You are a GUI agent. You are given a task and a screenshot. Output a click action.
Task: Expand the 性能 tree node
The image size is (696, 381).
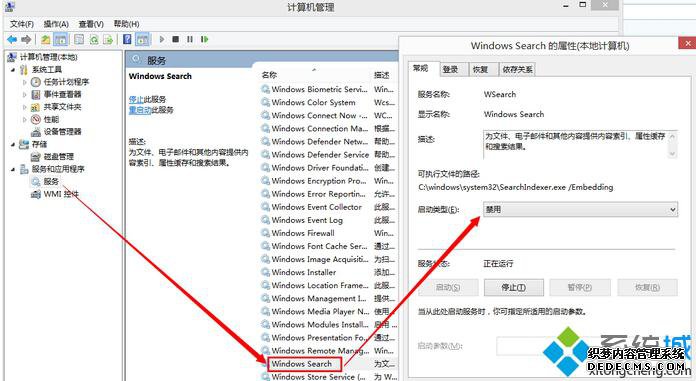pyautogui.click(x=24, y=119)
